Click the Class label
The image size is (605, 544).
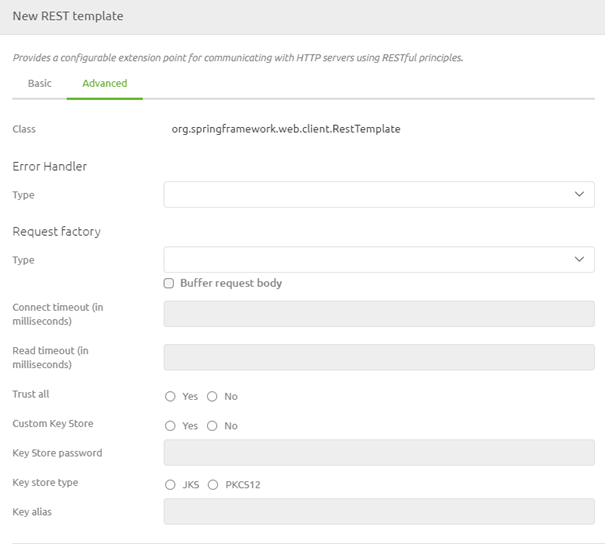click(24, 129)
